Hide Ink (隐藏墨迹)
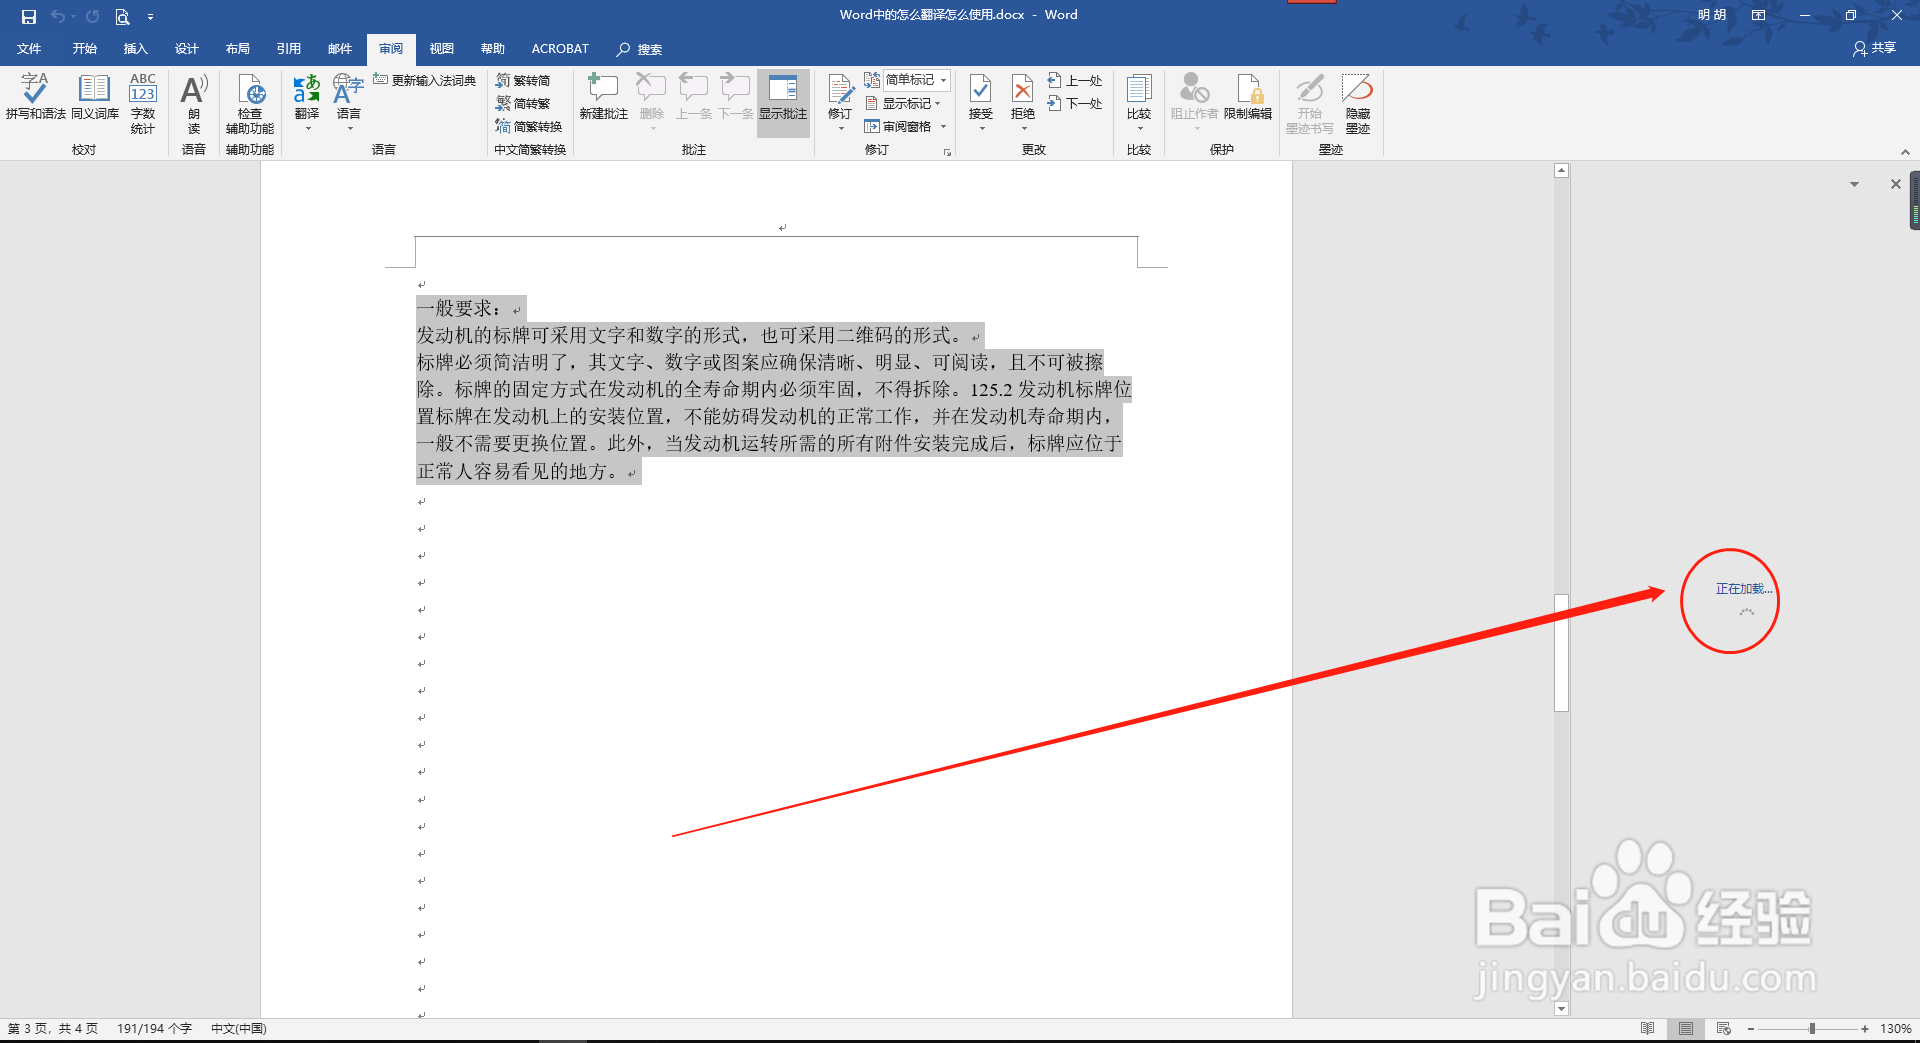1920x1043 pixels. pyautogui.click(x=1358, y=103)
